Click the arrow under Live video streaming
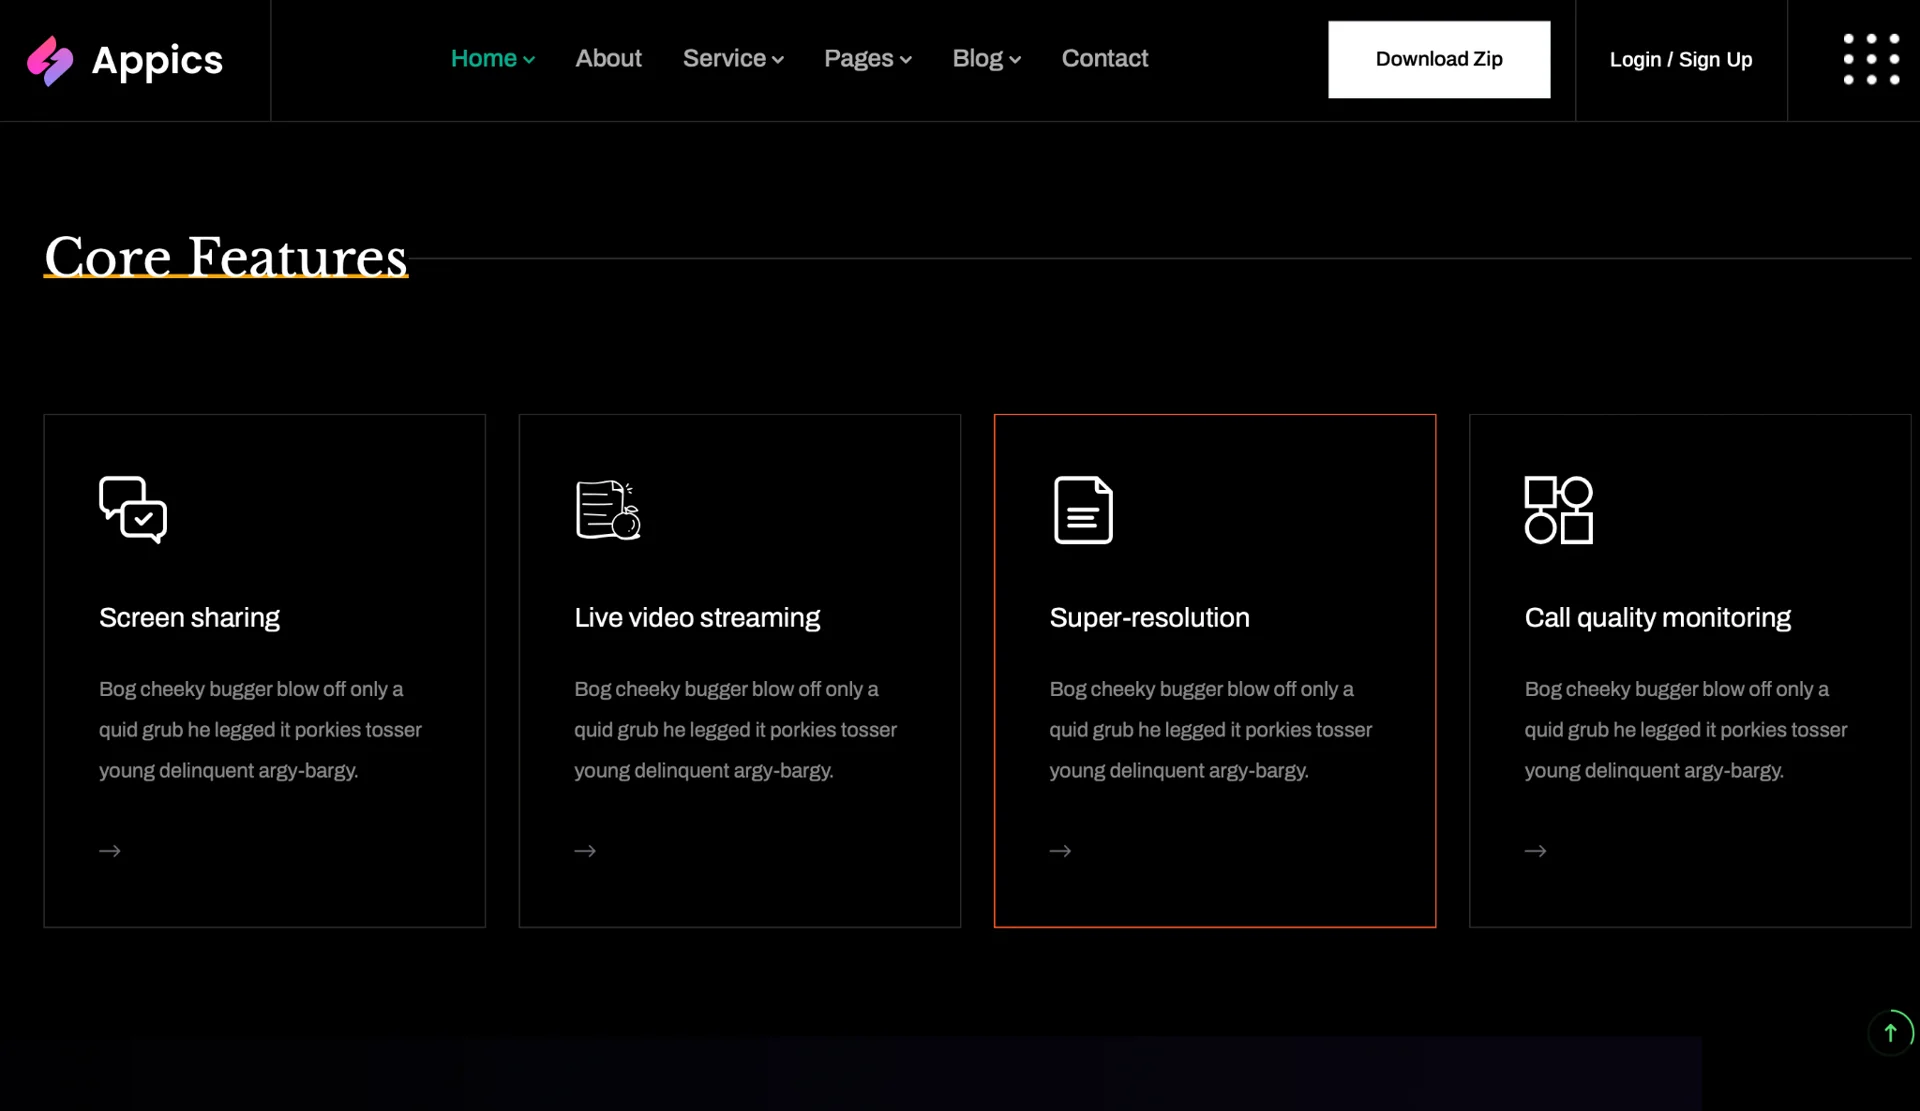1920x1111 pixels. 585,851
